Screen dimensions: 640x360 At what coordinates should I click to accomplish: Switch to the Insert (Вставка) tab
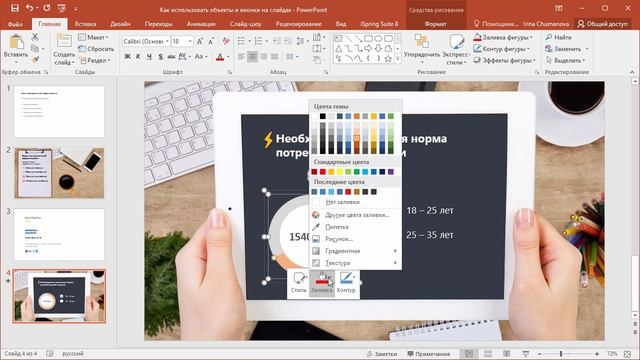tap(85, 24)
